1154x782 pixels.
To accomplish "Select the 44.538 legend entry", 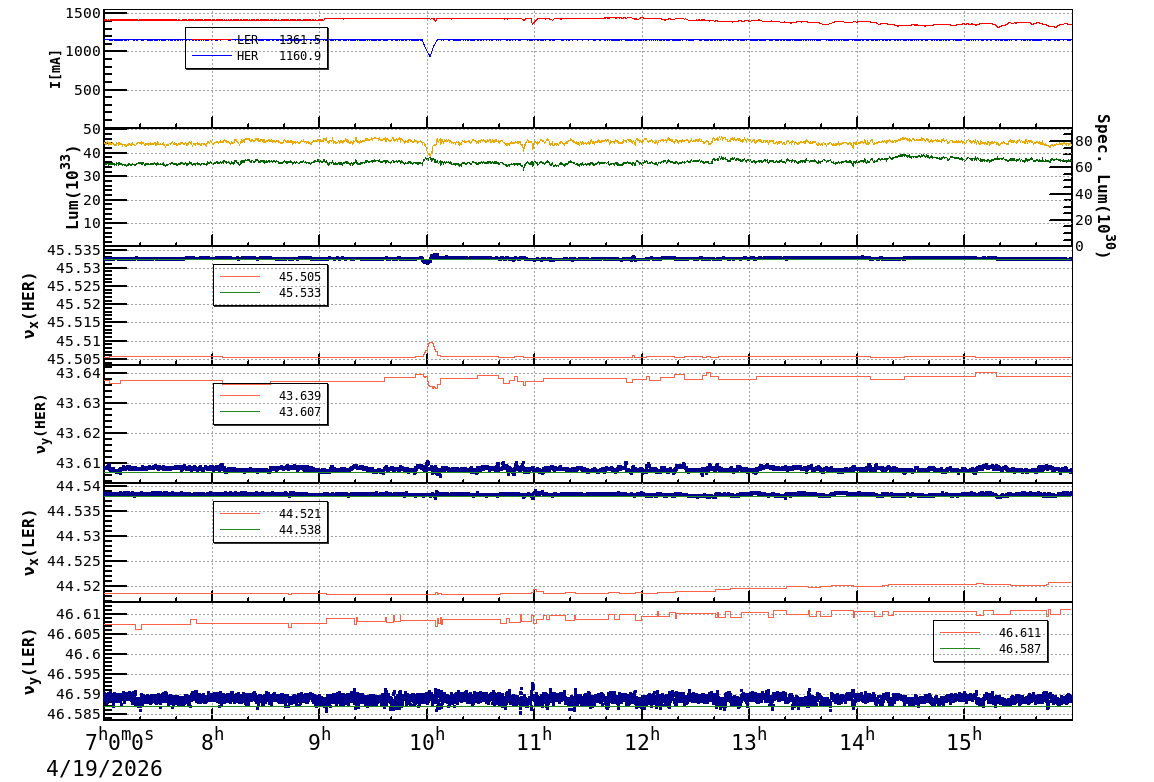I will (270, 530).
